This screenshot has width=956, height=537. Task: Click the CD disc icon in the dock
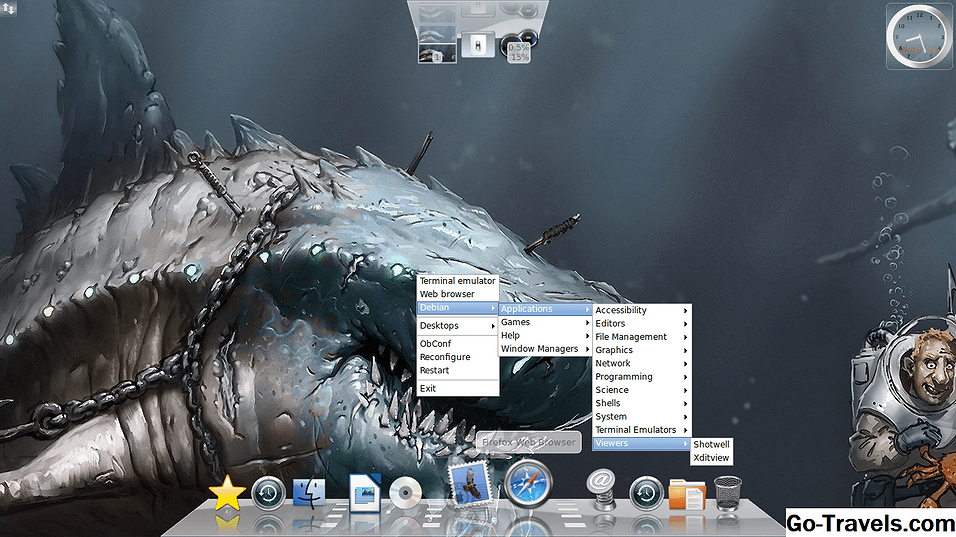(x=405, y=493)
